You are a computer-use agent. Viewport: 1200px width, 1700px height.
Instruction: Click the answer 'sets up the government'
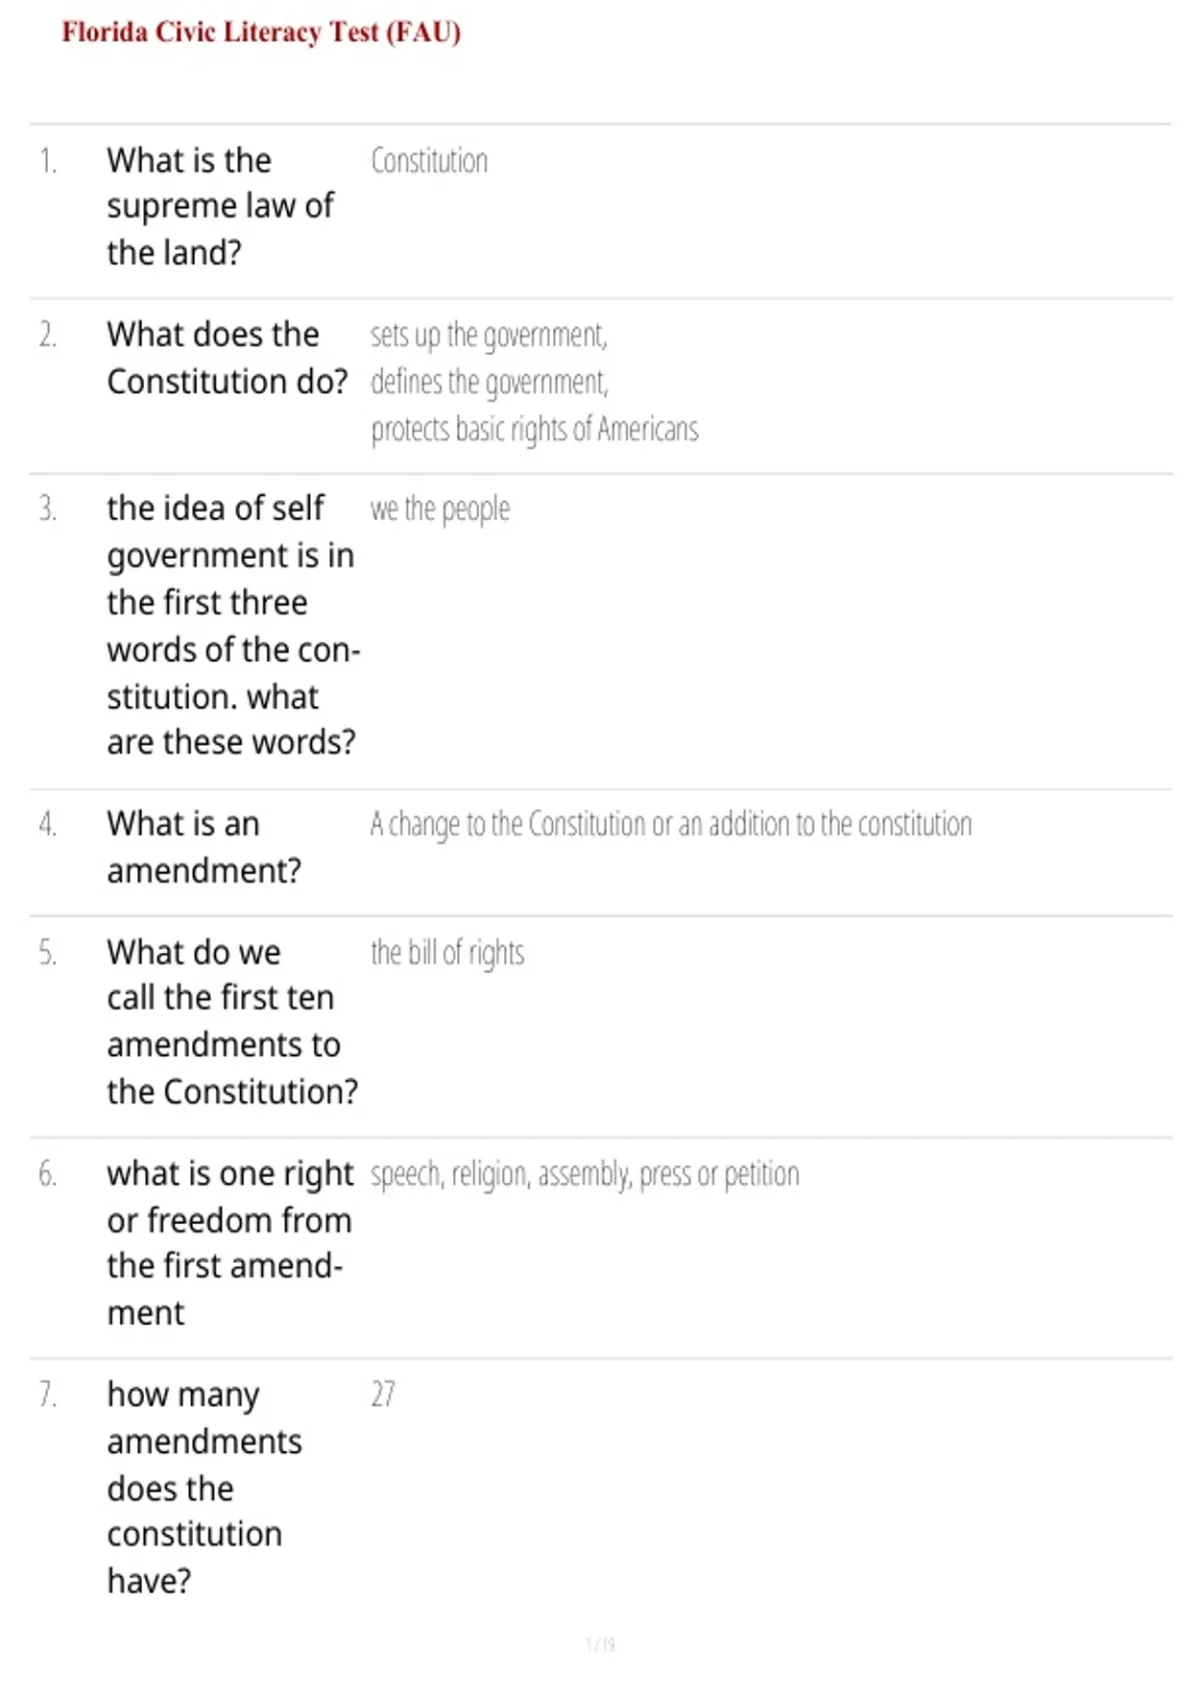click(x=488, y=335)
